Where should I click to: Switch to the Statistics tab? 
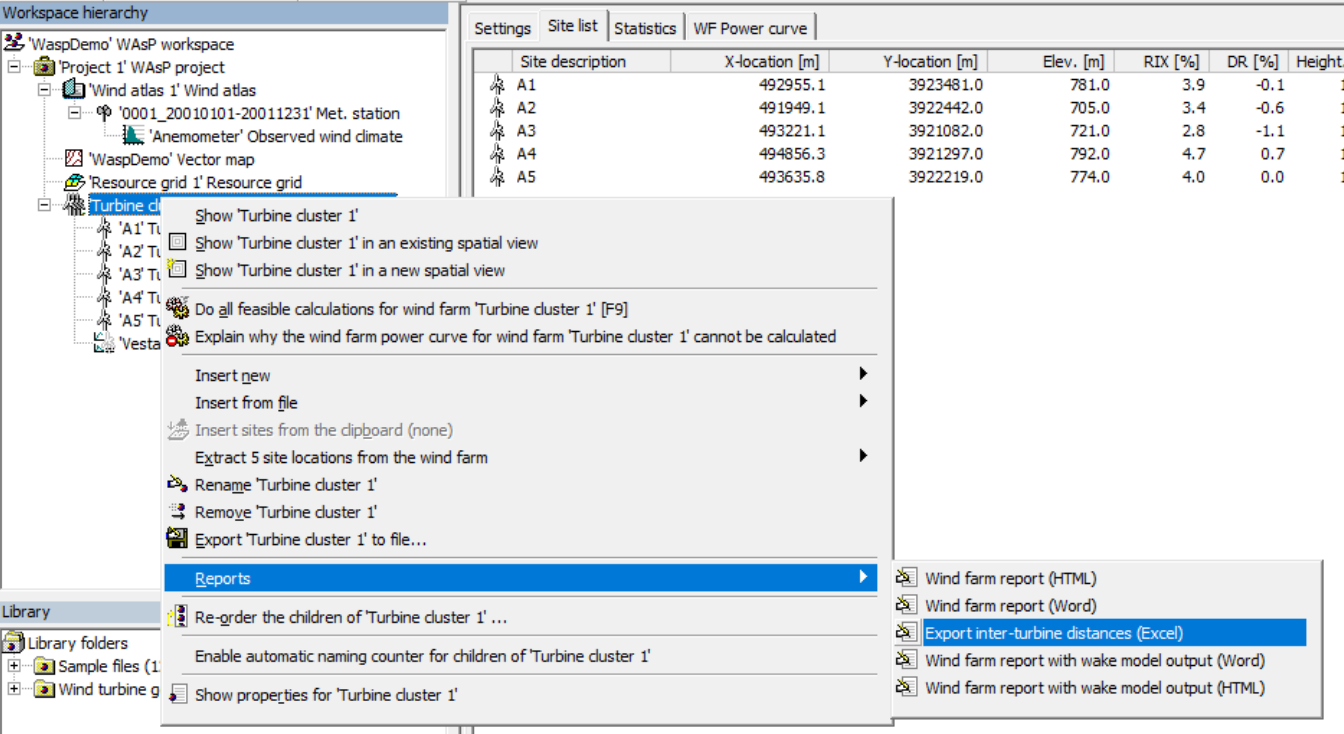(x=645, y=28)
